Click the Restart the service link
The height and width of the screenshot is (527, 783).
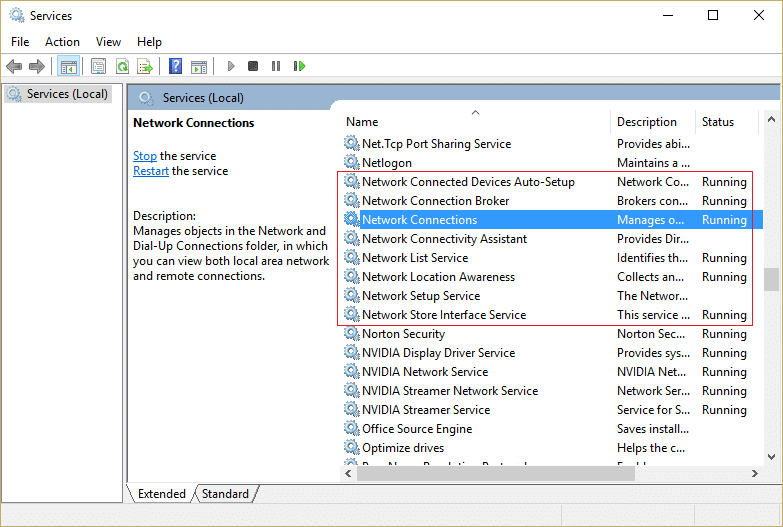pos(151,171)
